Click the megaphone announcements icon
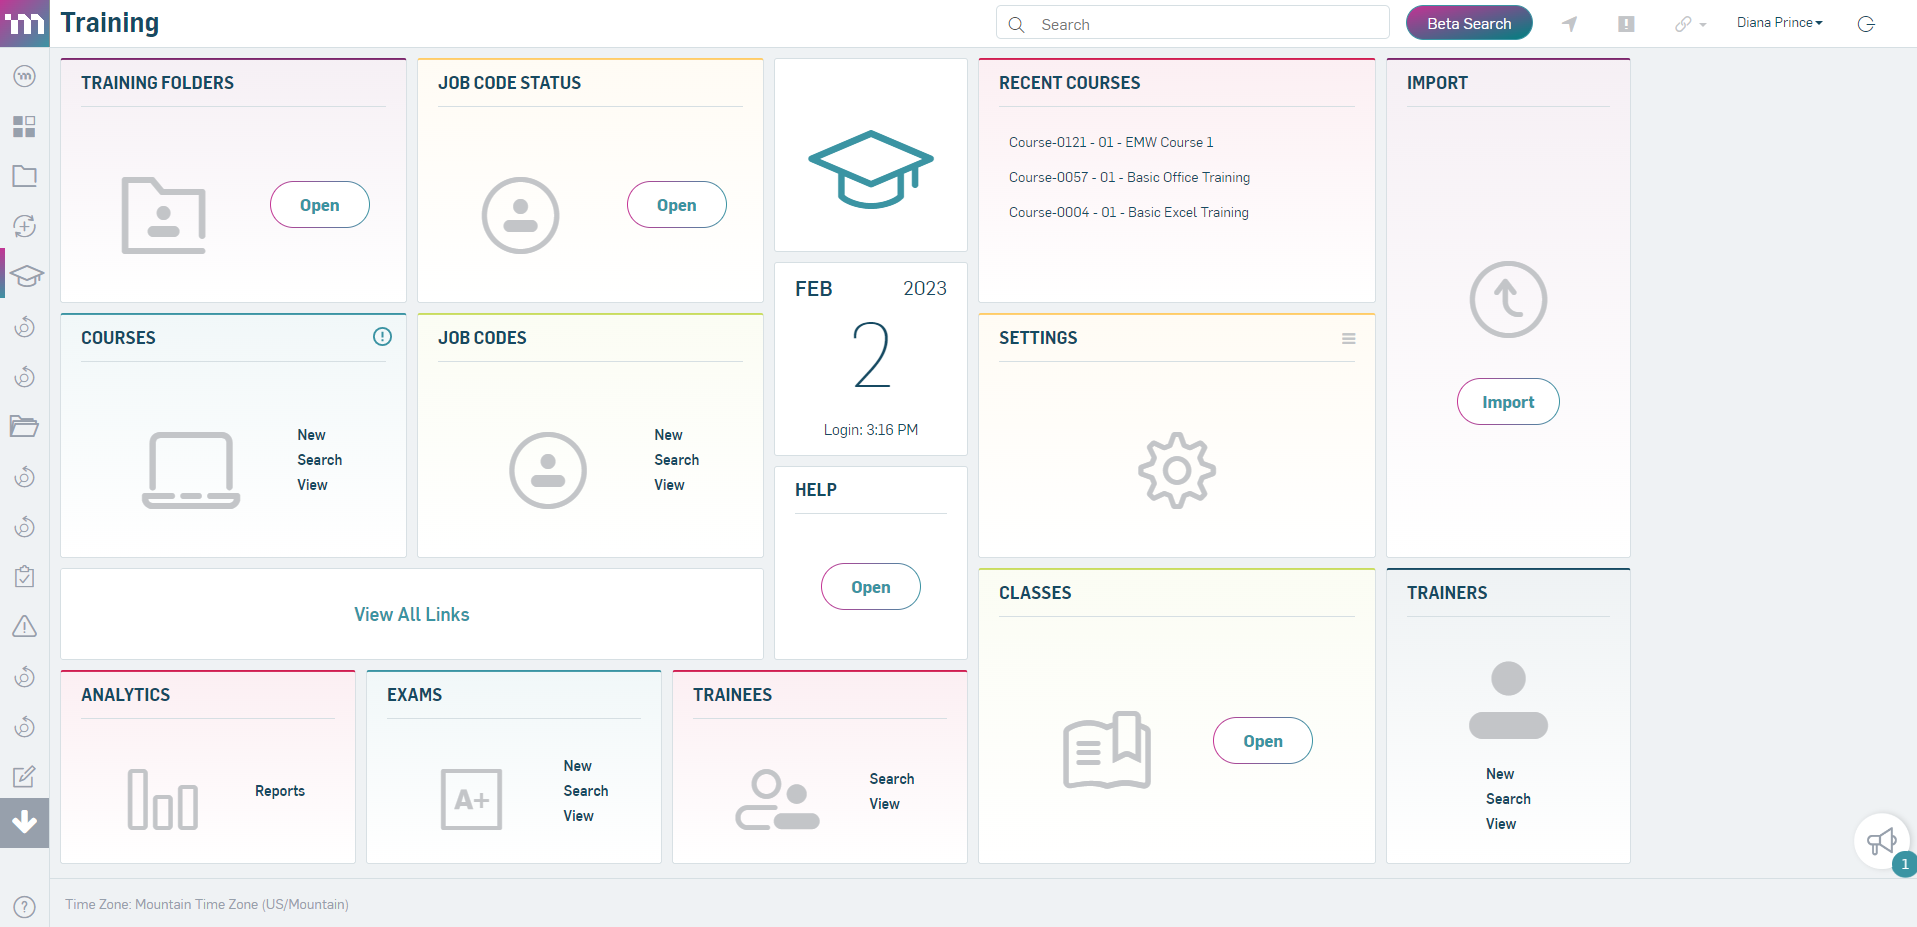The height and width of the screenshot is (927, 1917). (1881, 841)
